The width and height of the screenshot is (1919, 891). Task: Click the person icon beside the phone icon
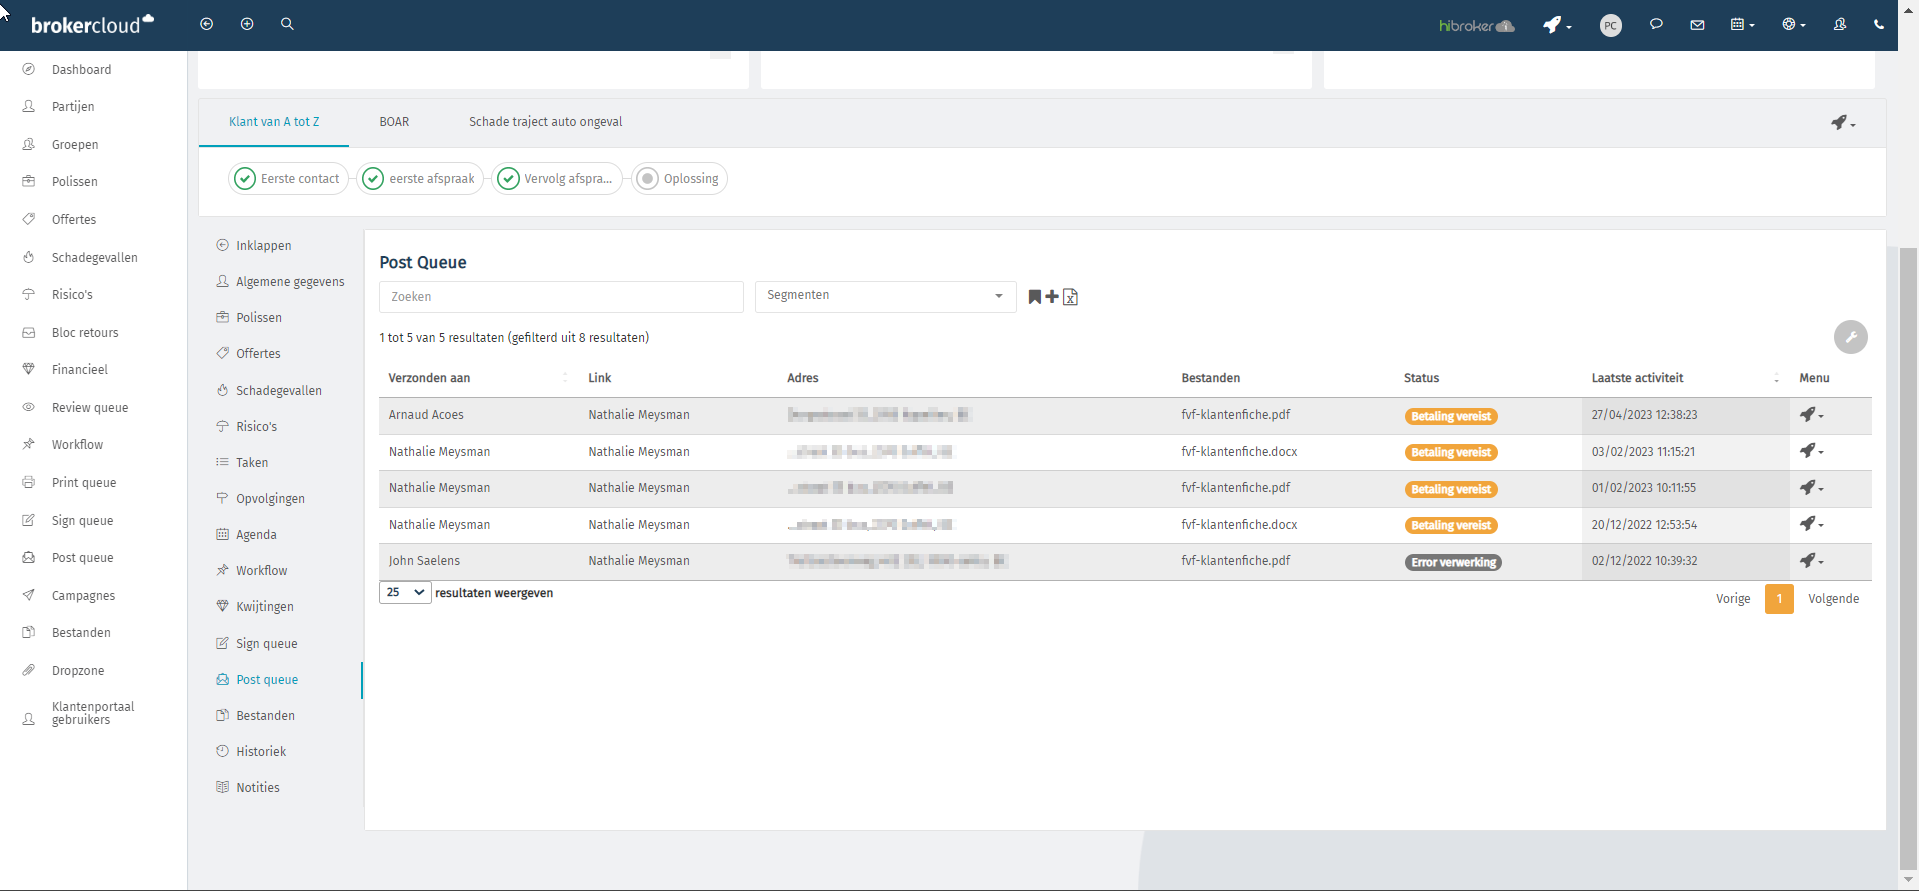pyautogui.click(x=1839, y=25)
